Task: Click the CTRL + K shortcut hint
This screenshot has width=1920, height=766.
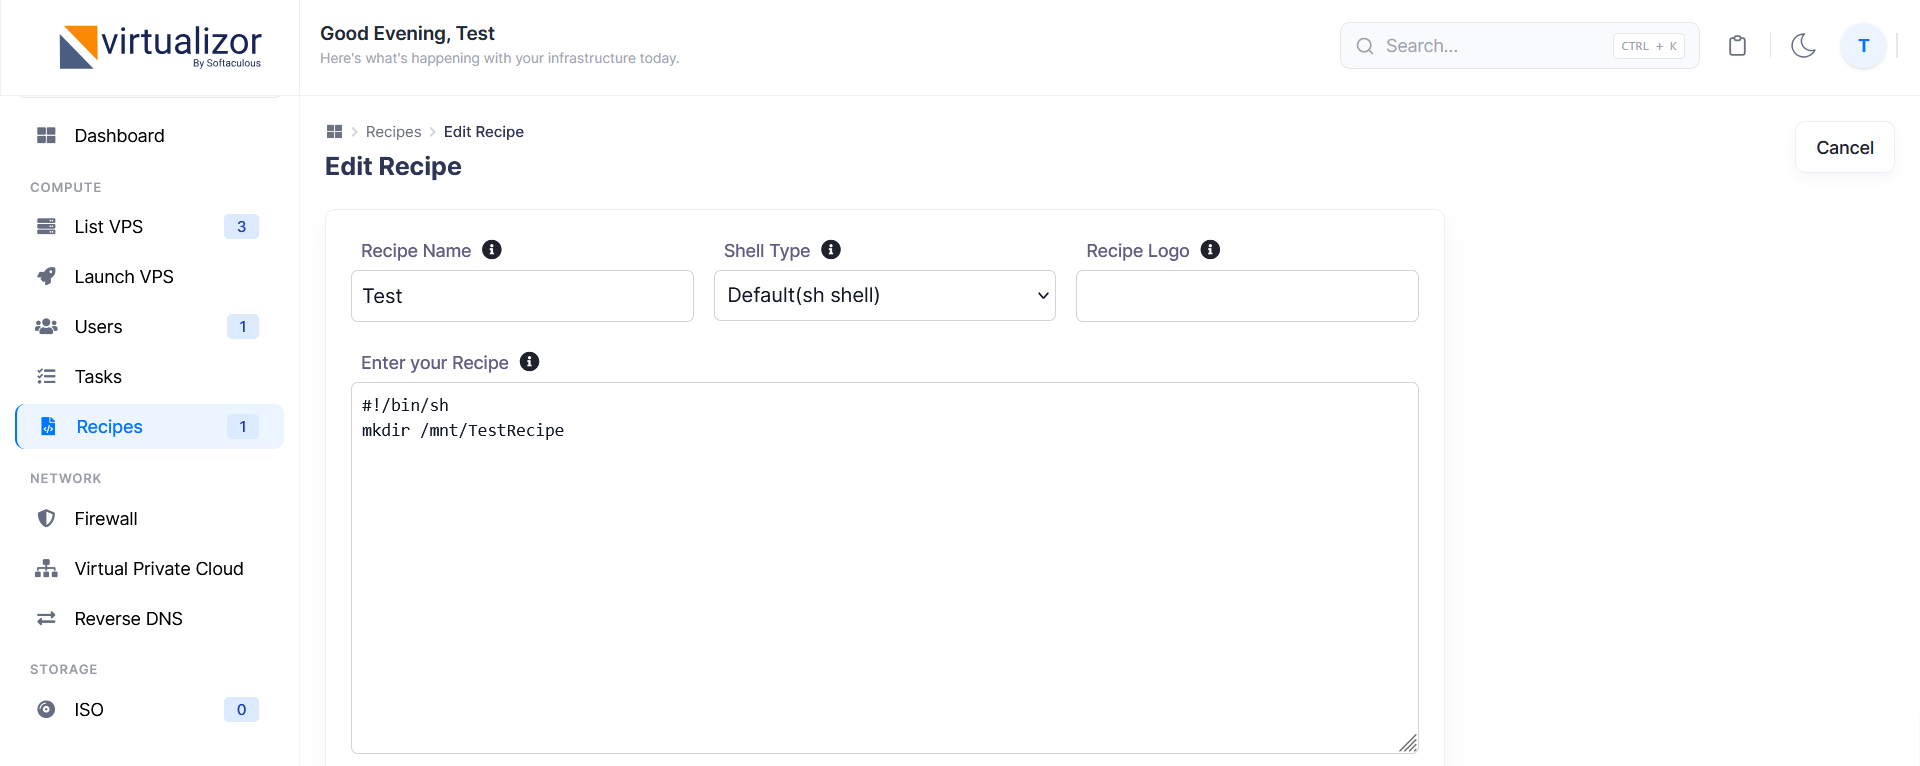Action: pos(1649,46)
